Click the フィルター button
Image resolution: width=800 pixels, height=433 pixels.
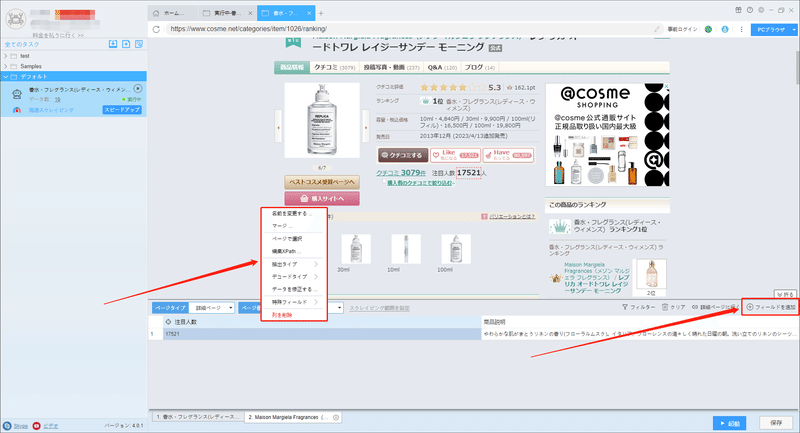point(638,308)
